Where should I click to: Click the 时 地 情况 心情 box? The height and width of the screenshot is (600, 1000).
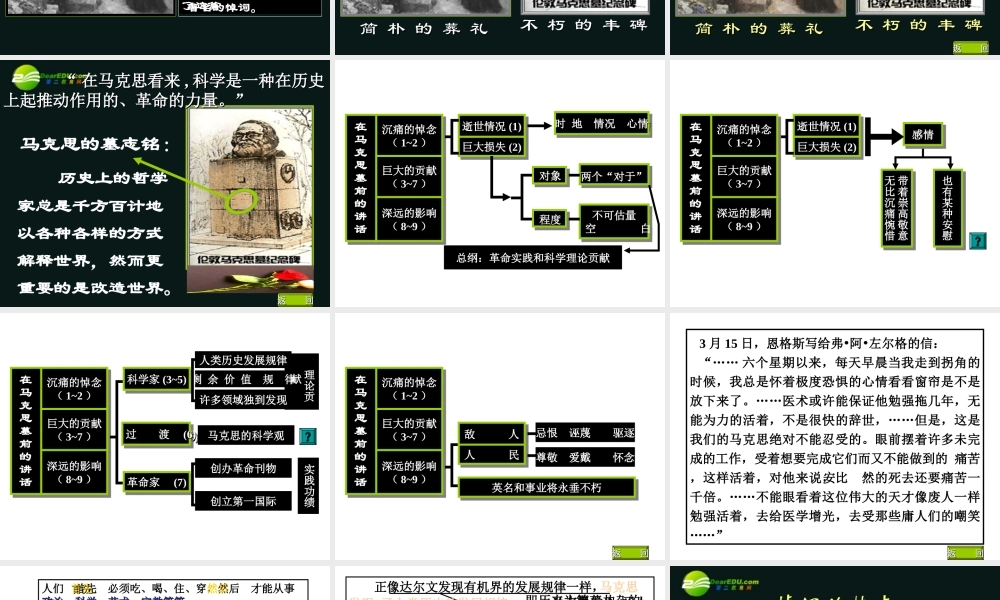coord(601,124)
